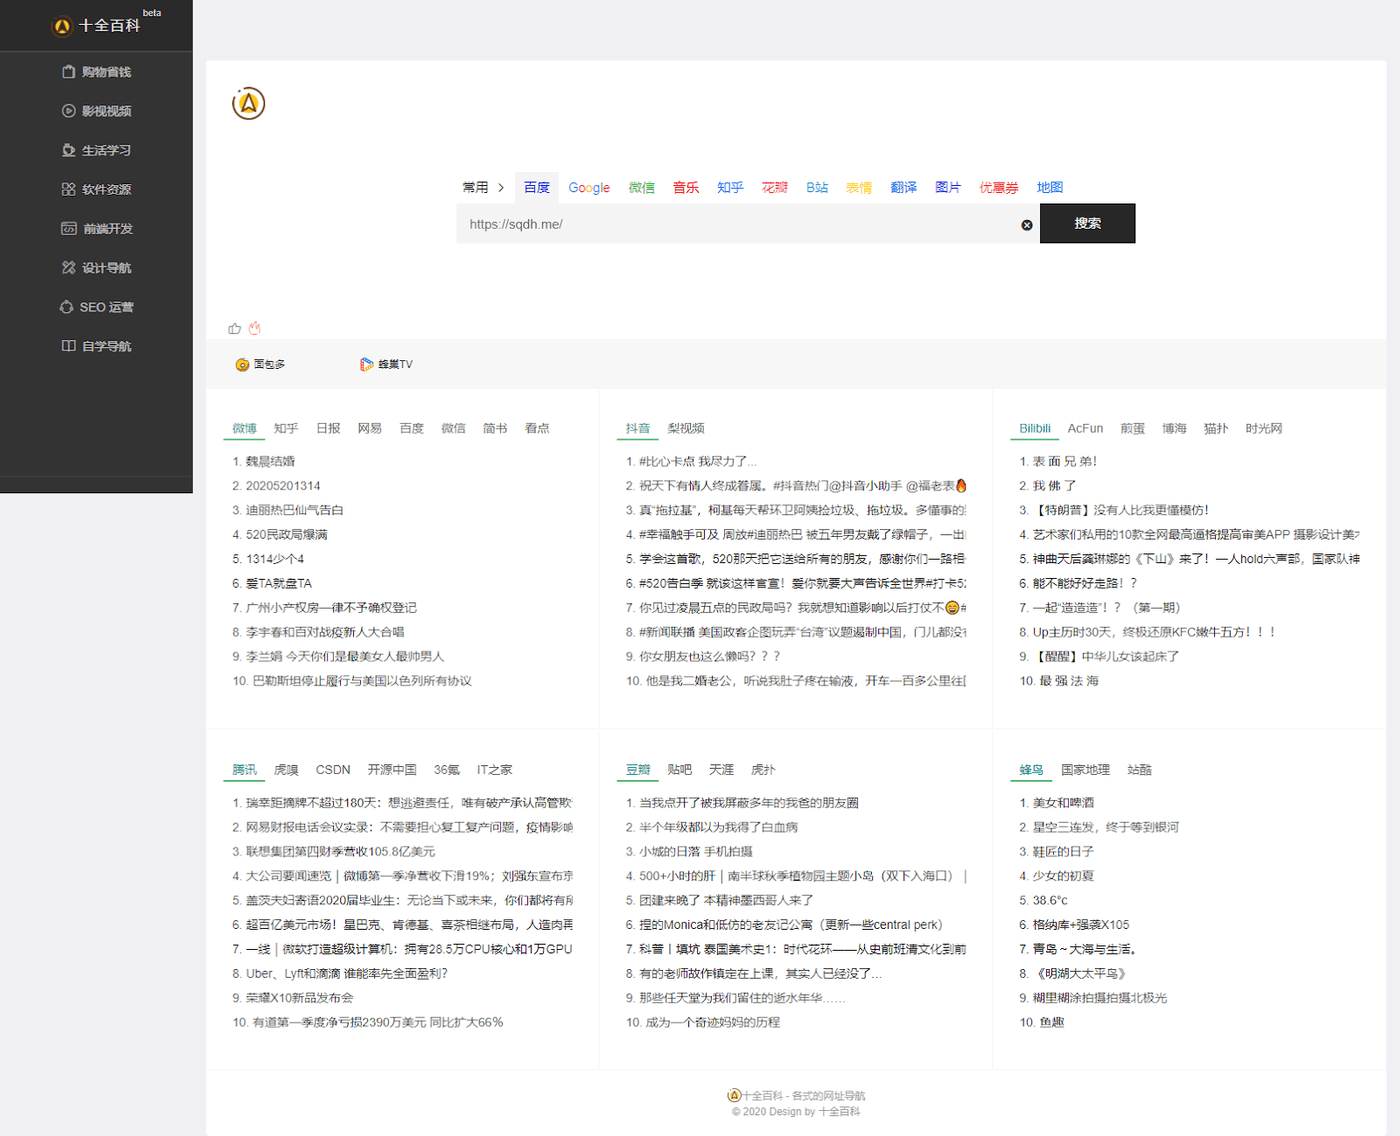Switch to the Bilibili tab
The width and height of the screenshot is (1400, 1136).
1035,429
